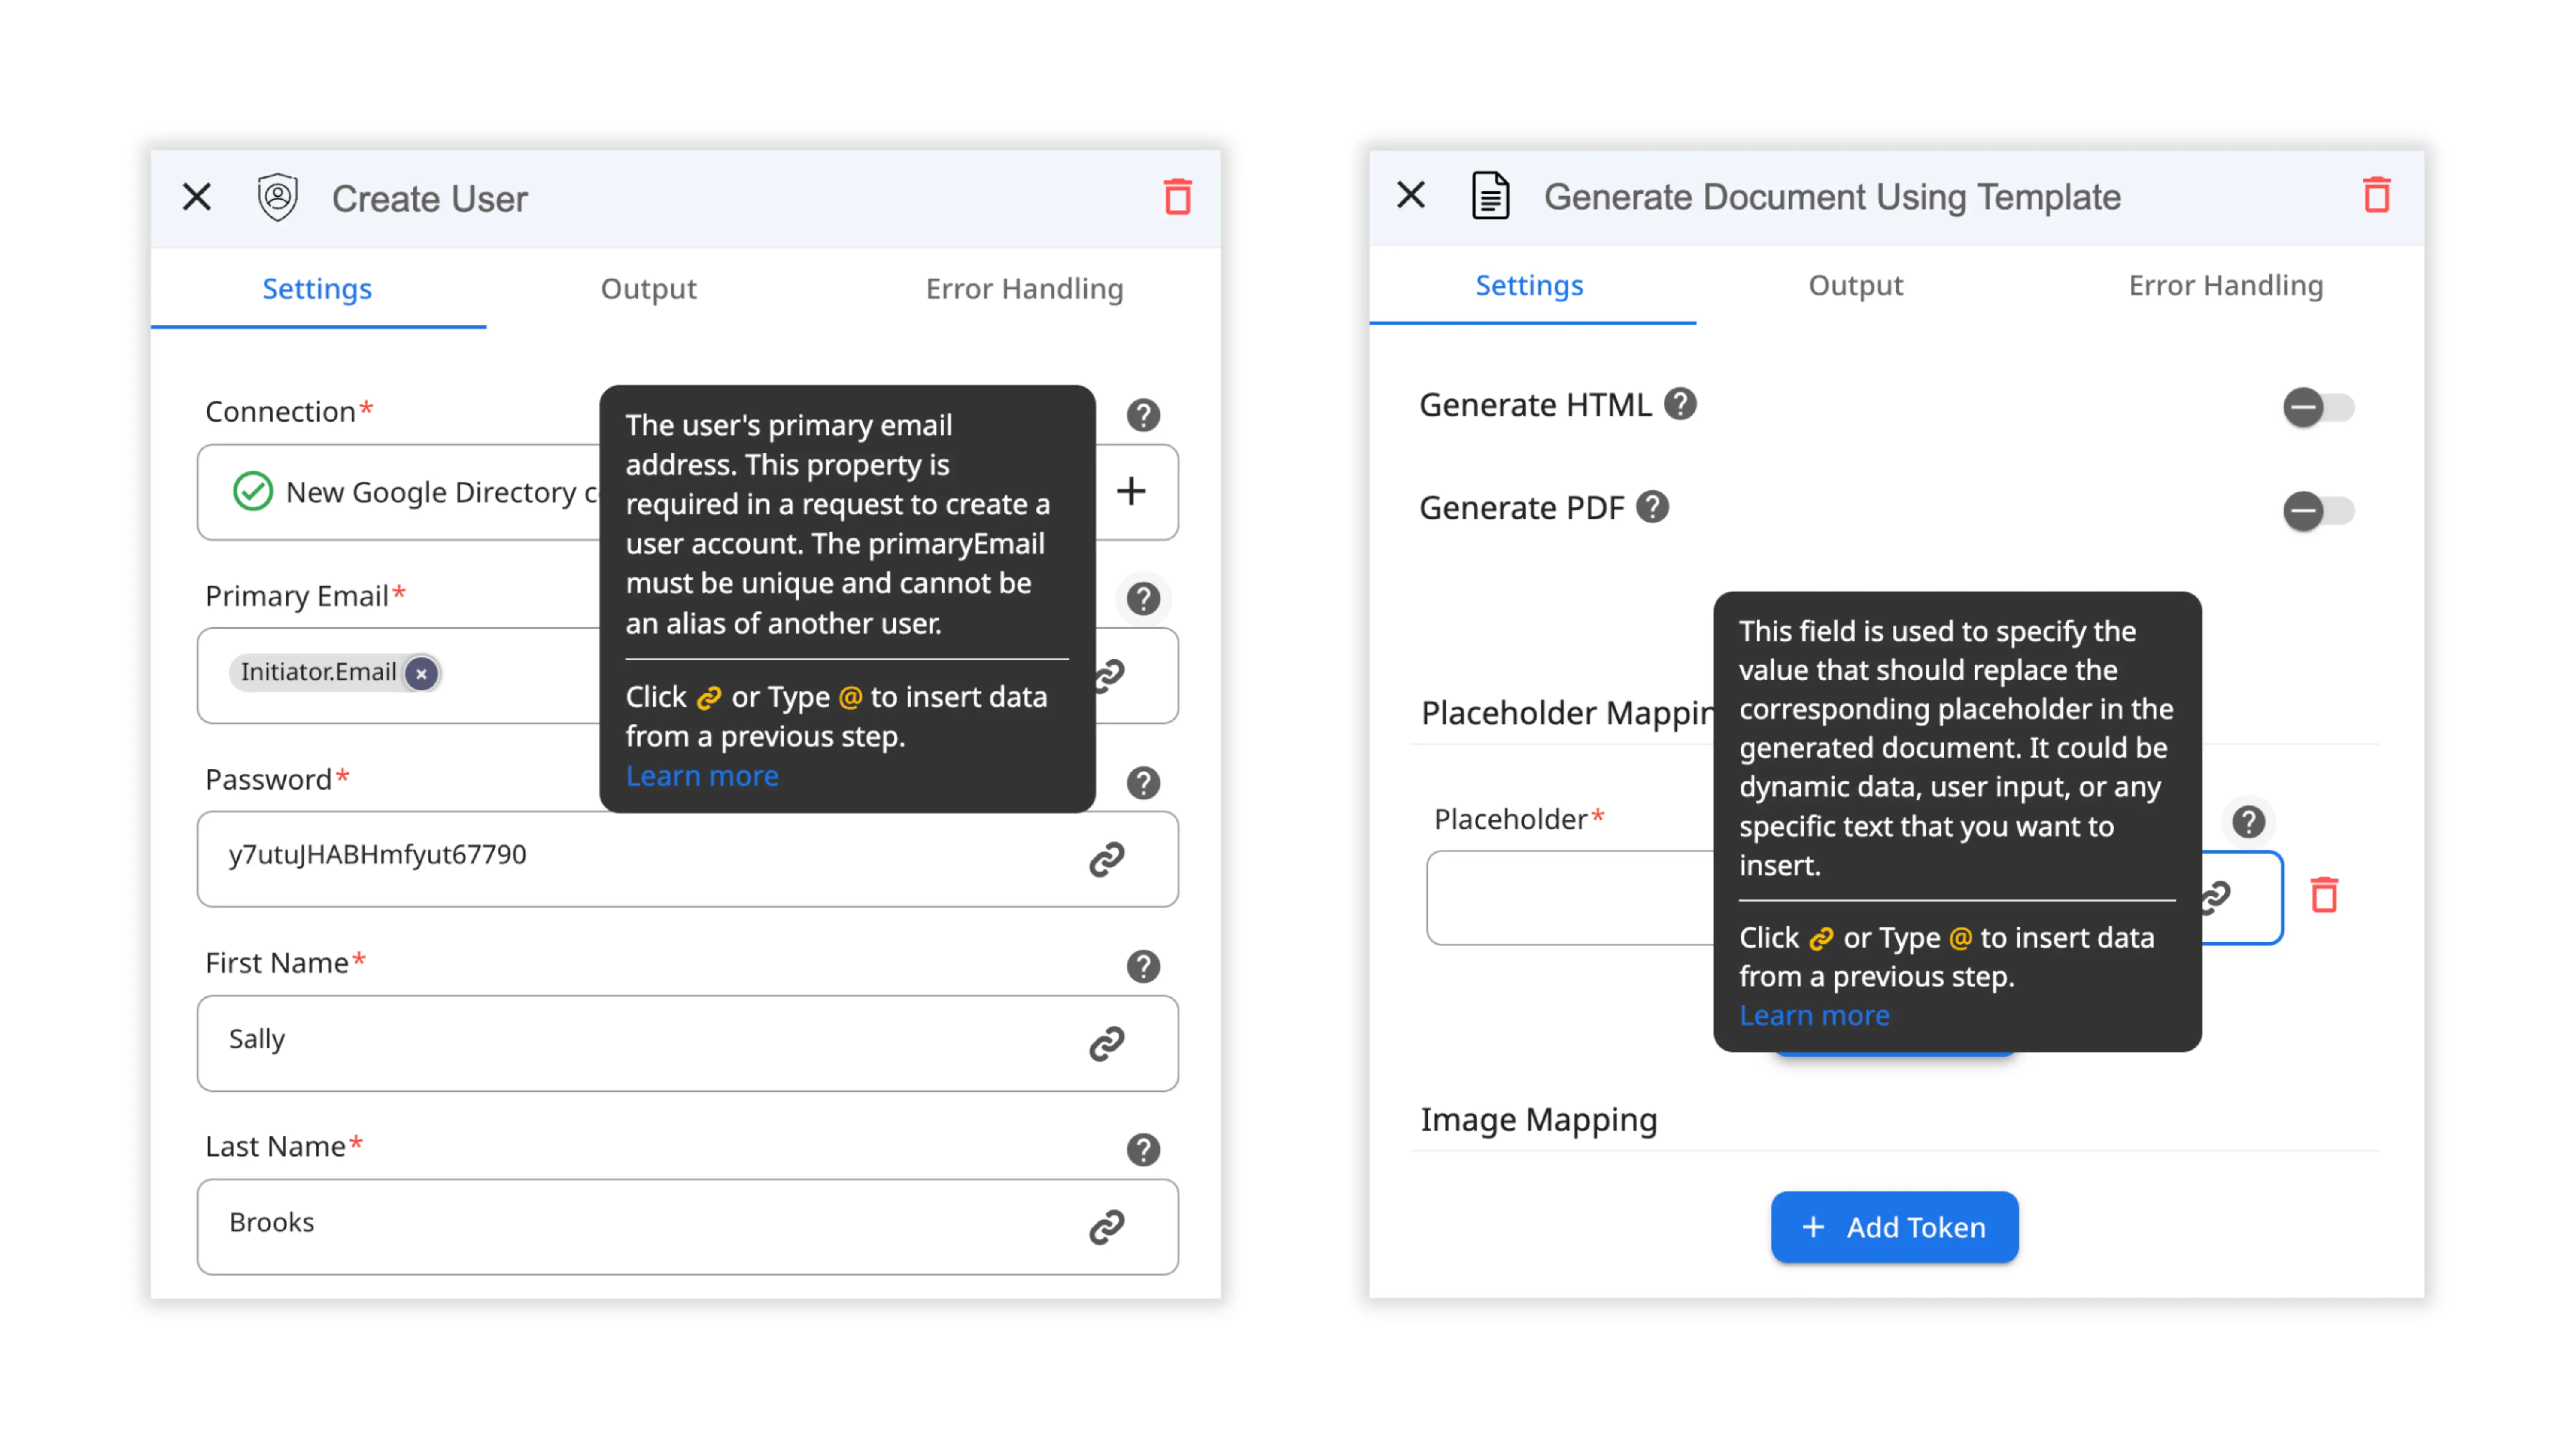This screenshot has width=2576, height=1449.
Task: Click the help icon next to Generate PDF
Action: 1653,507
